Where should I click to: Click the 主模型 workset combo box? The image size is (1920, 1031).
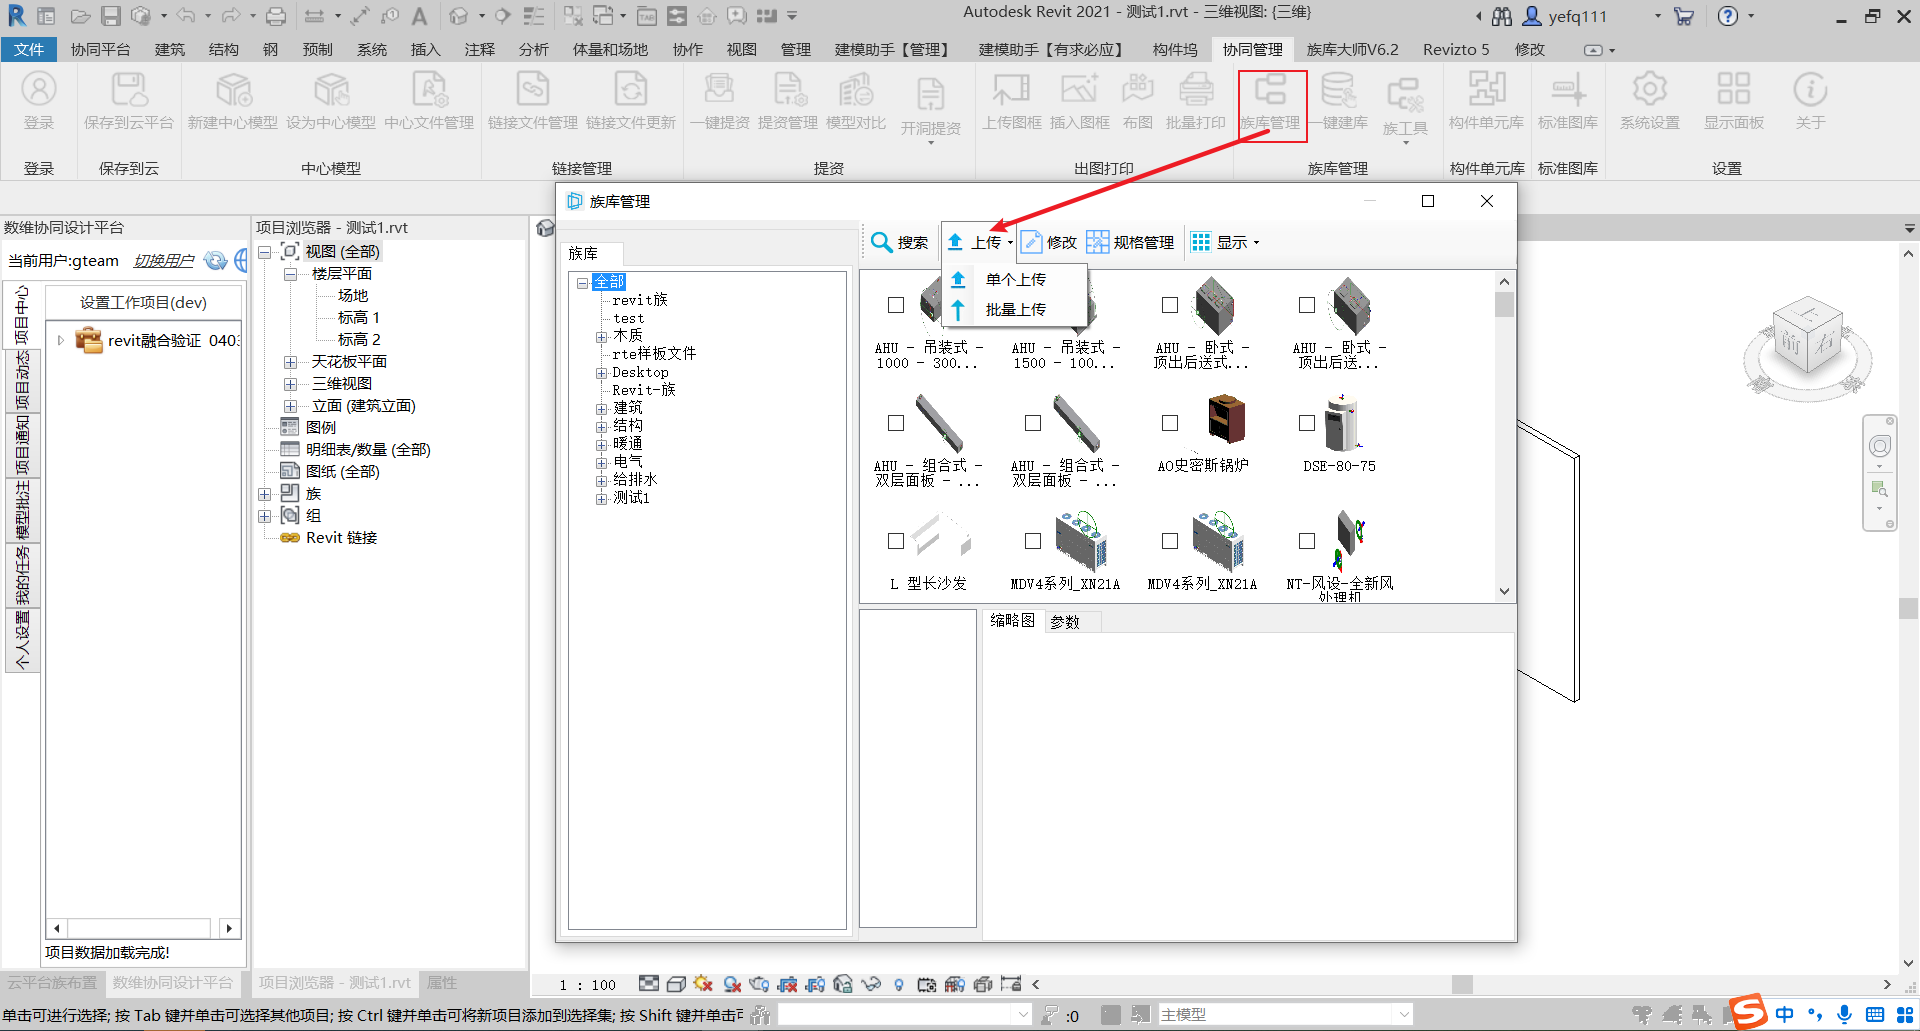click(x=1285, y=1015)
